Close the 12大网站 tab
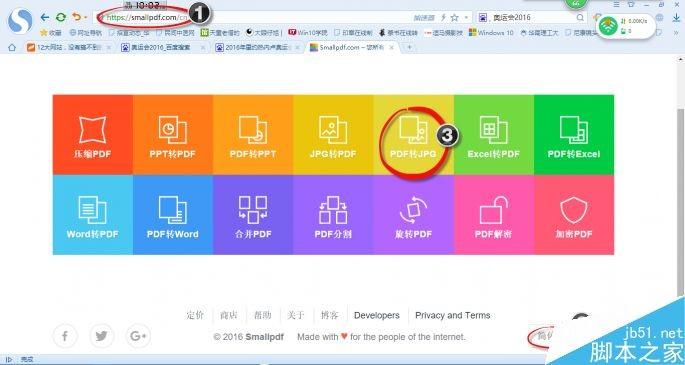 (109, 48)
